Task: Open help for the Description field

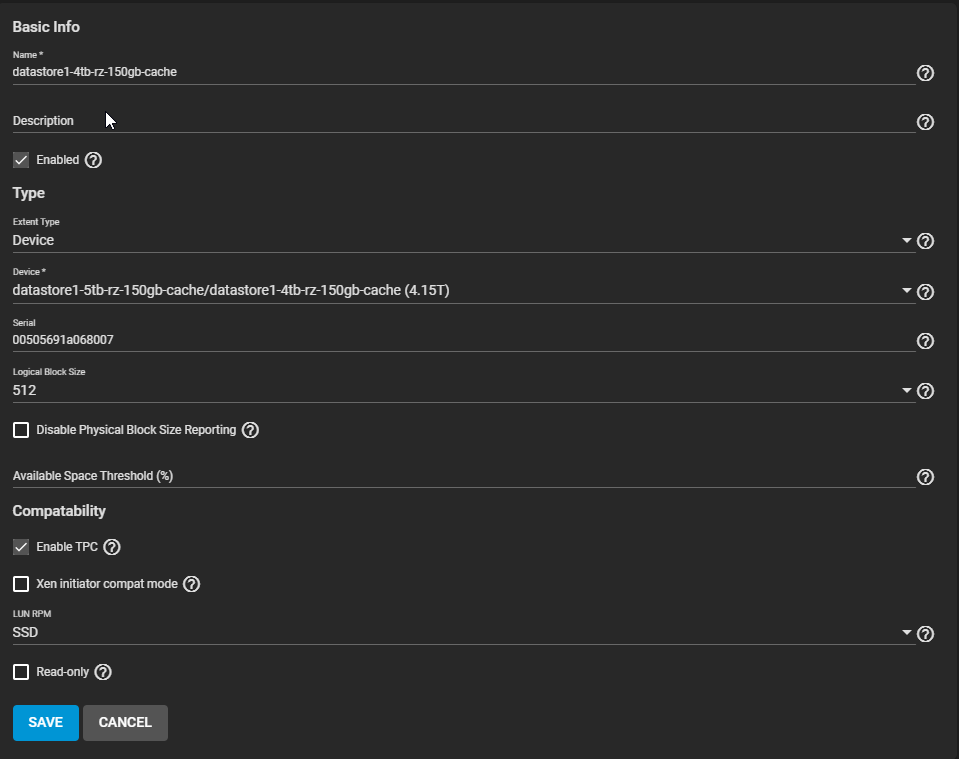Action: (x=925, y=122)
